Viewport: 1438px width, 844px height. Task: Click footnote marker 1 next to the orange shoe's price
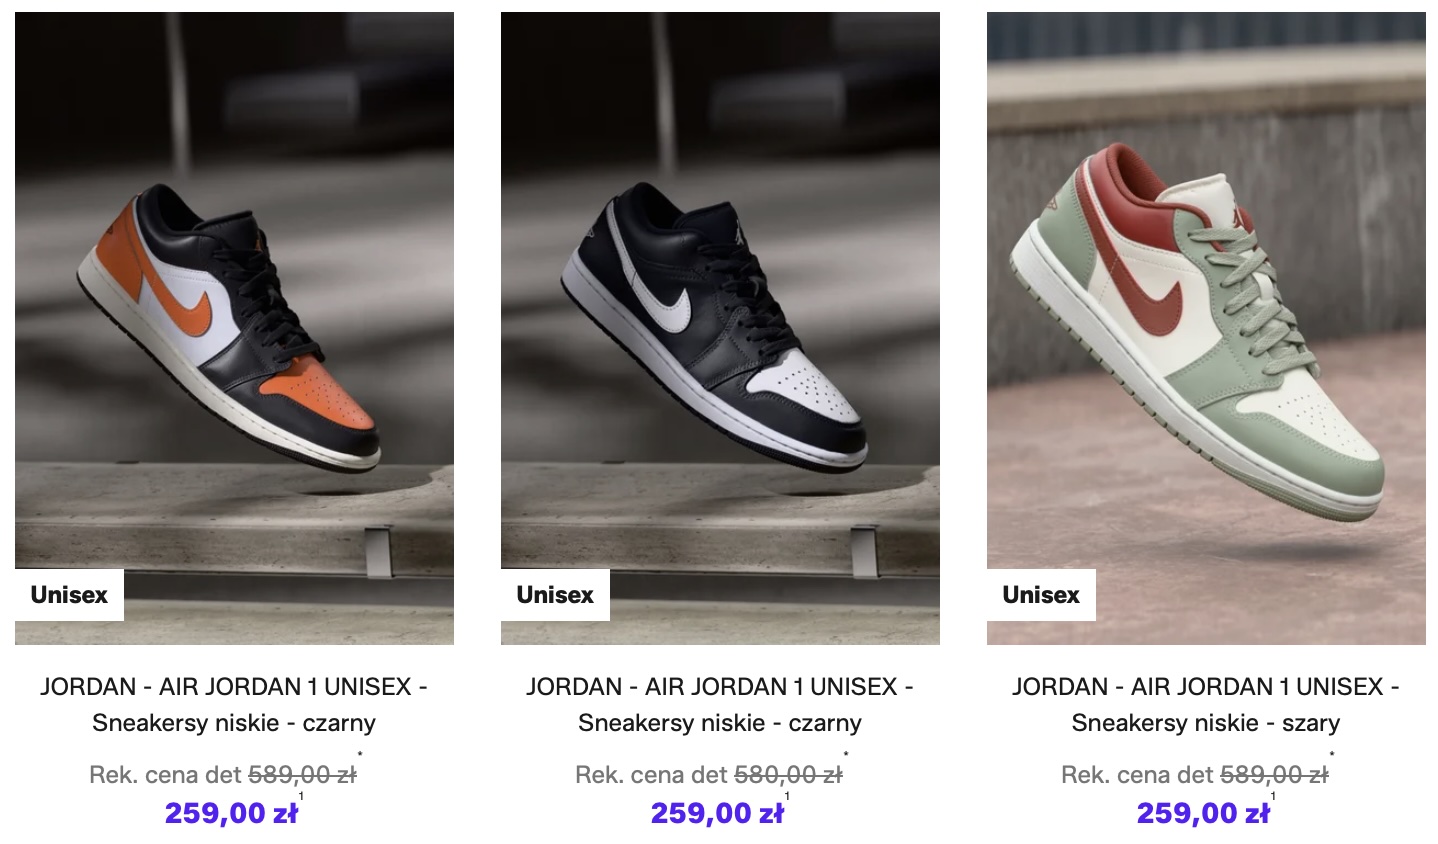(301, 797)
